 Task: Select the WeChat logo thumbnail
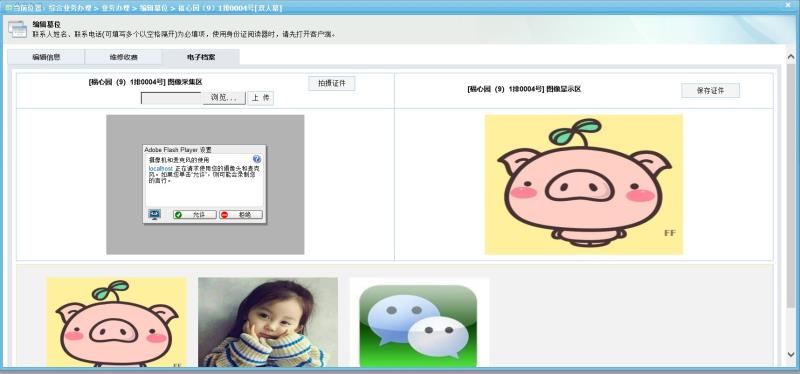coord(419,322)
